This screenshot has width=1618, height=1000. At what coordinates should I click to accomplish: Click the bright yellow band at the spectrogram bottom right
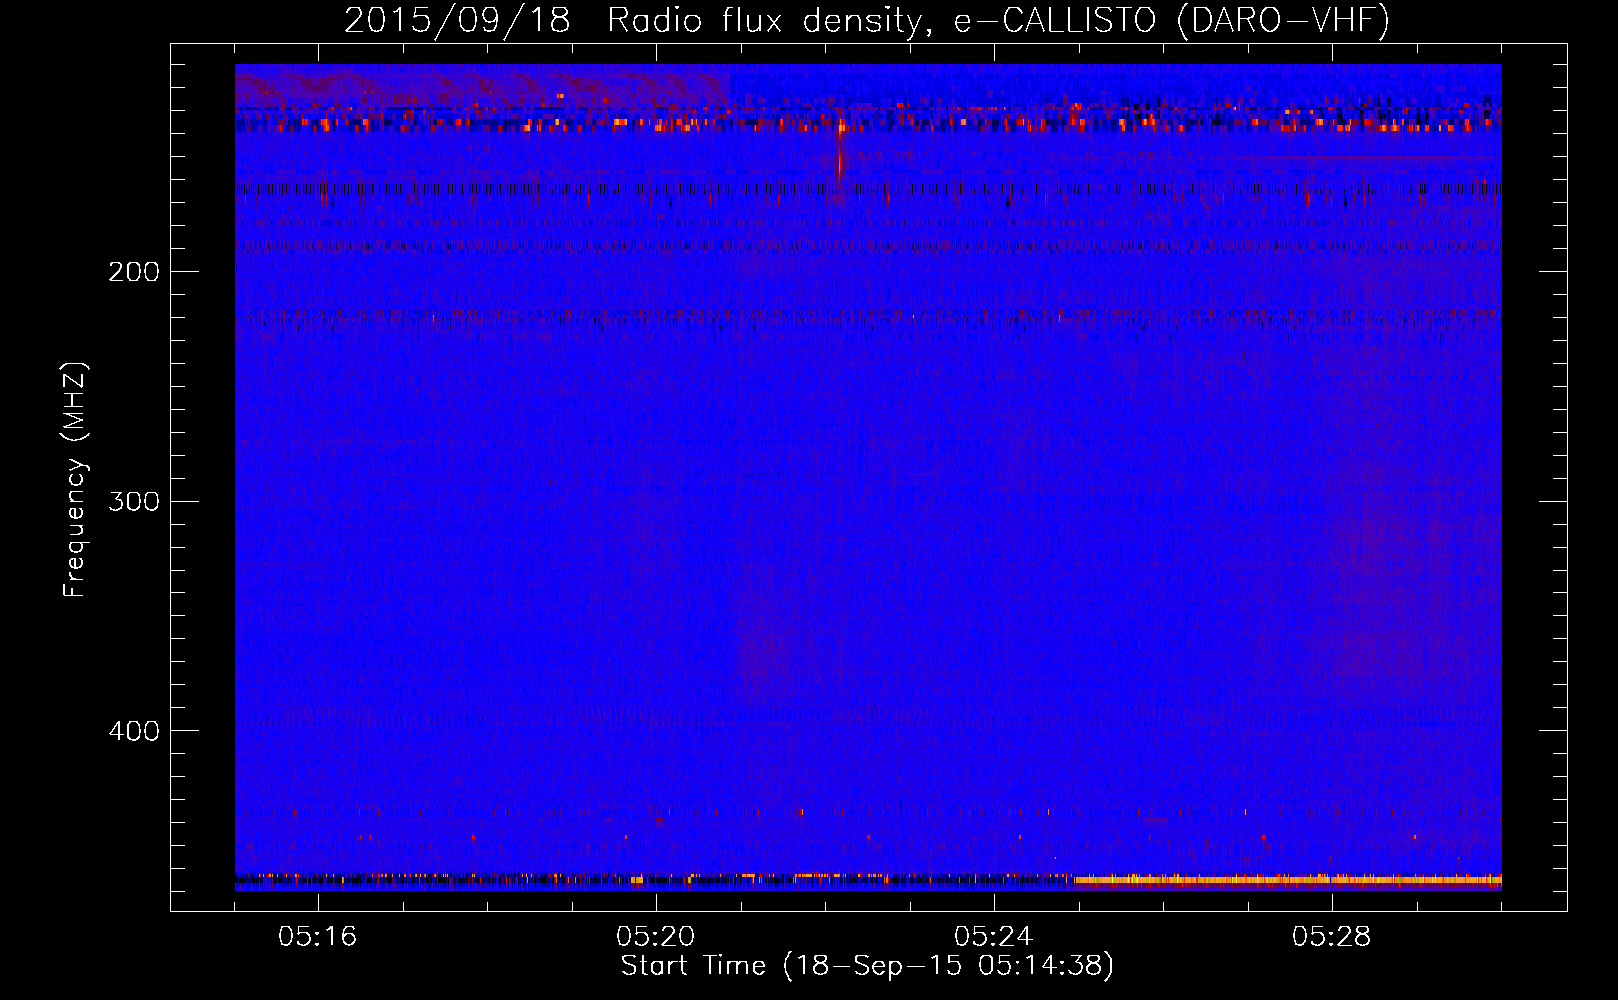click(x=1288, y=880)
